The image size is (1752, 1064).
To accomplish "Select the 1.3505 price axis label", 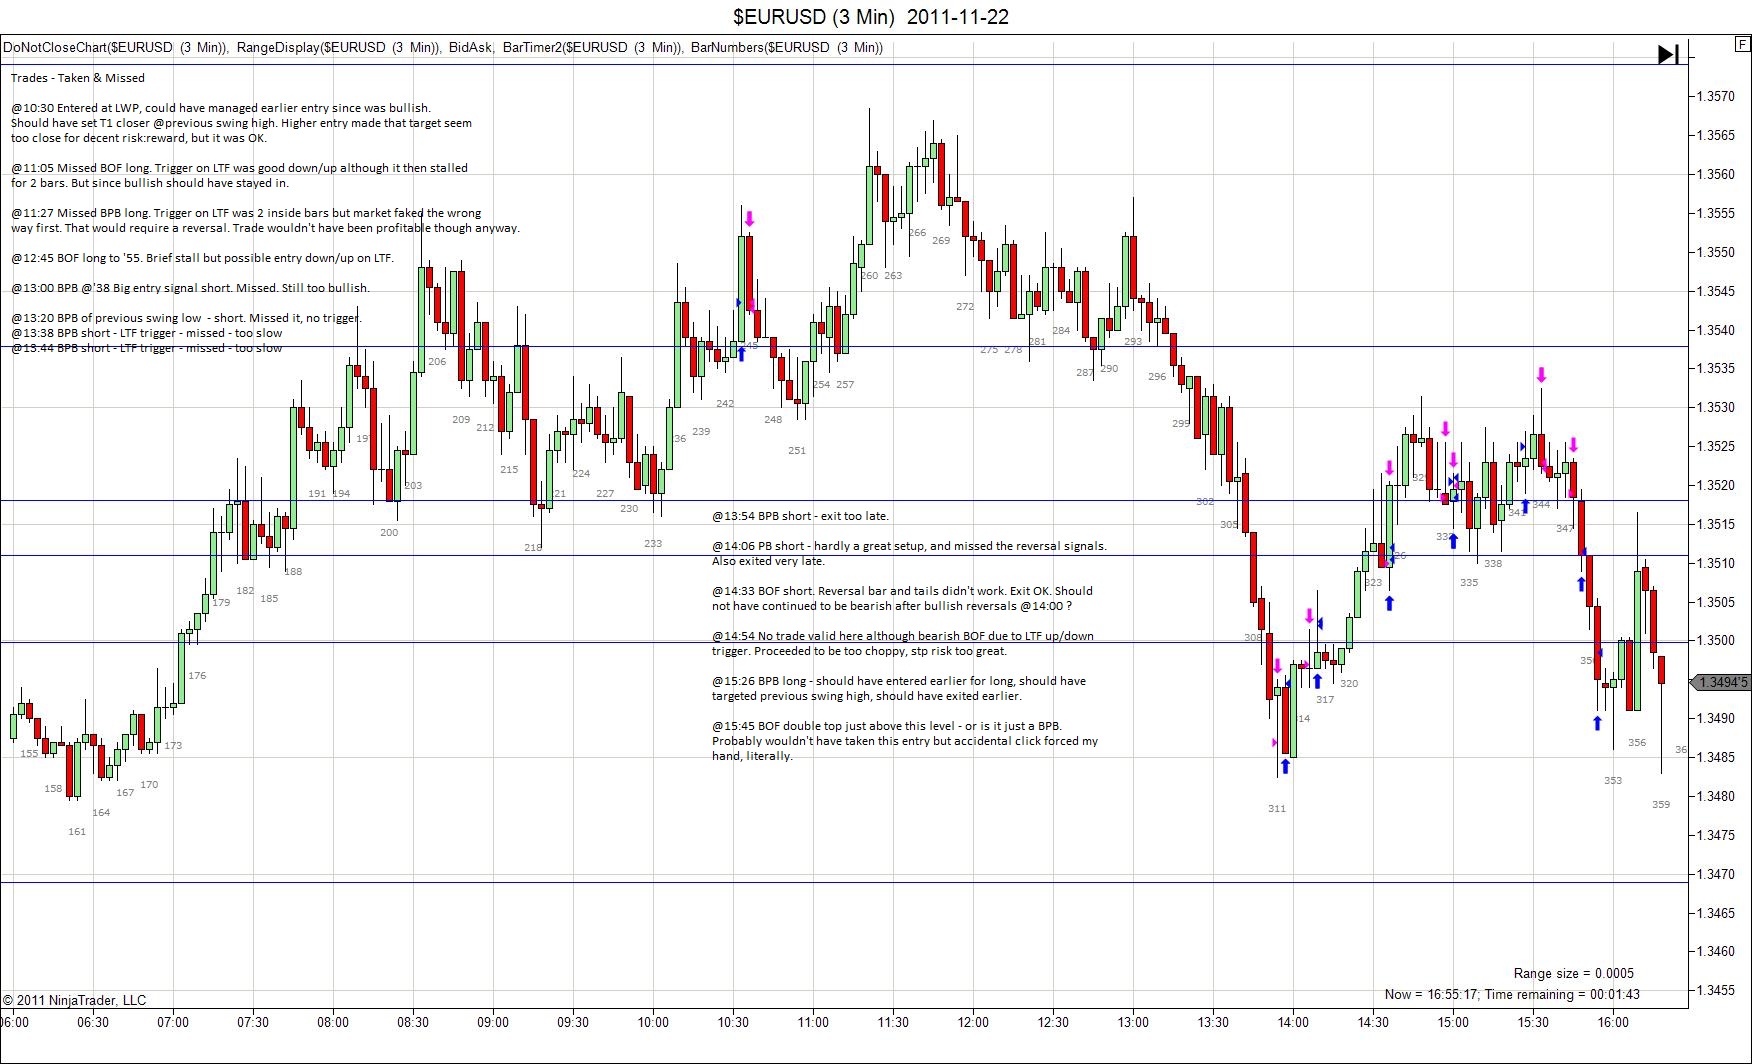I will [1716, 602].
